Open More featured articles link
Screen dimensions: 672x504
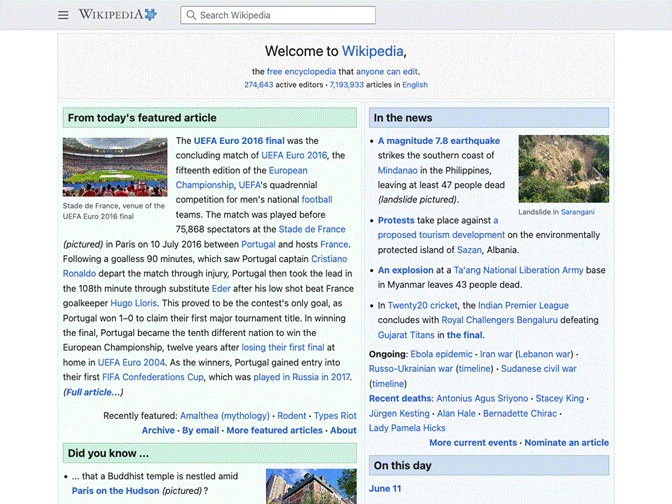coord(274,430)
